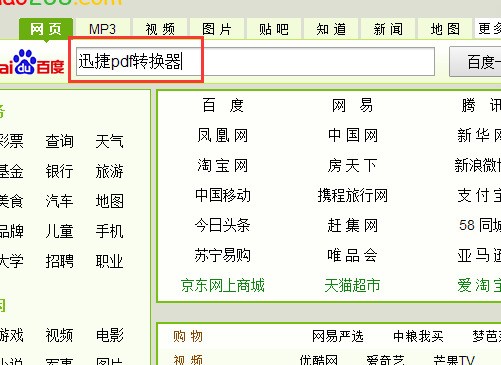Open the green 天猫超市 link
The height and width of the screenshot is (365, 501).
coord(353,286)
